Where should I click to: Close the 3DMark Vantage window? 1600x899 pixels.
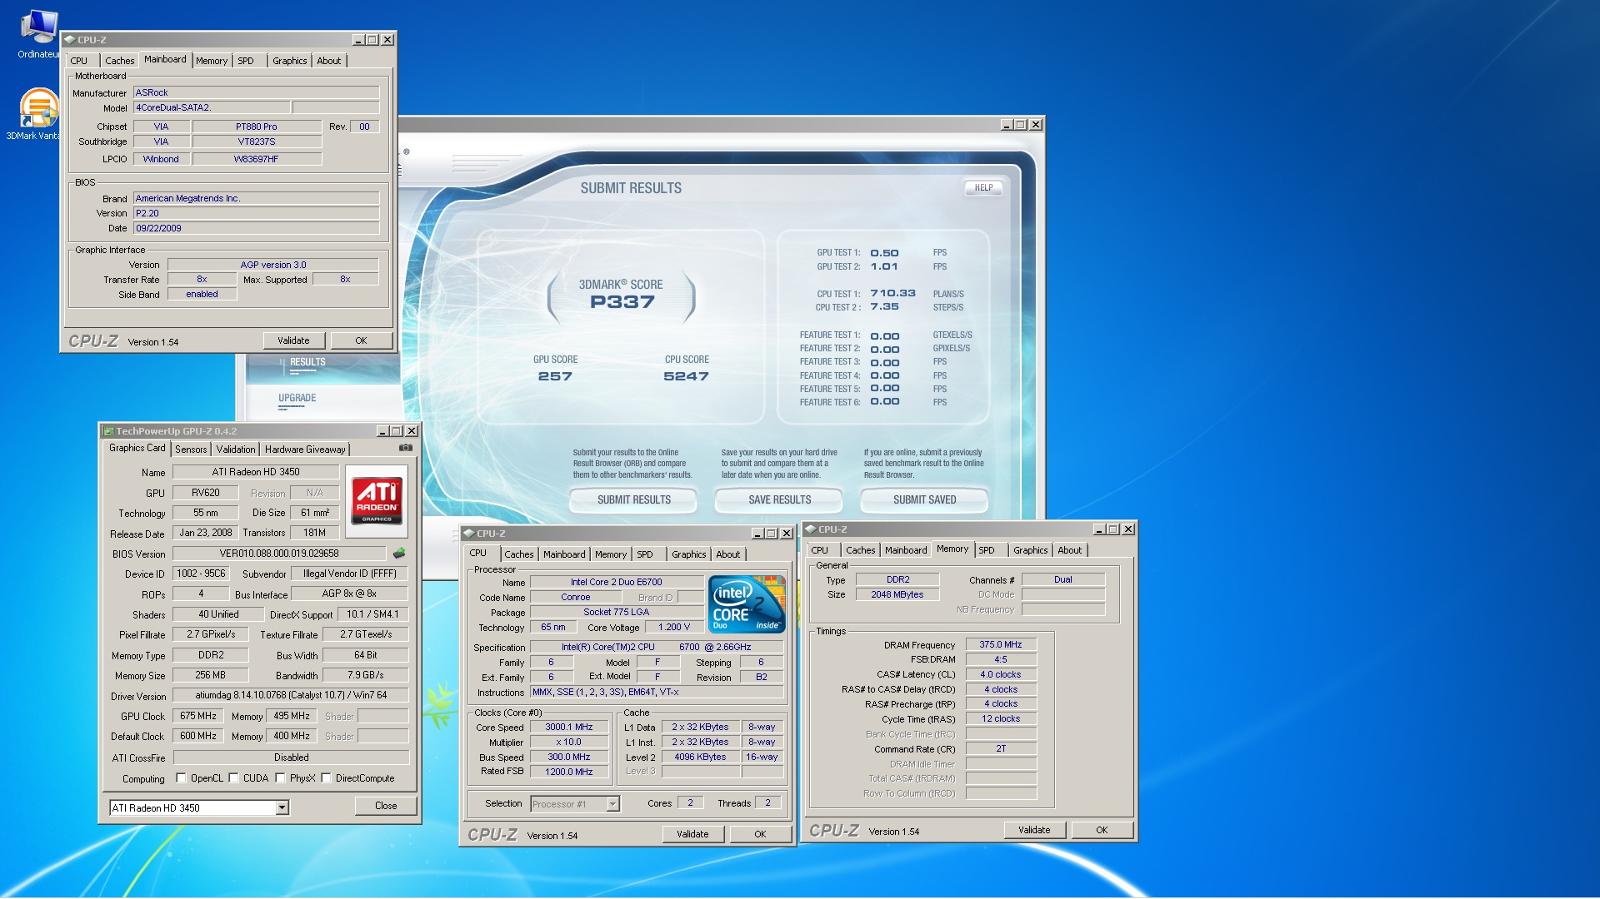1036,125
